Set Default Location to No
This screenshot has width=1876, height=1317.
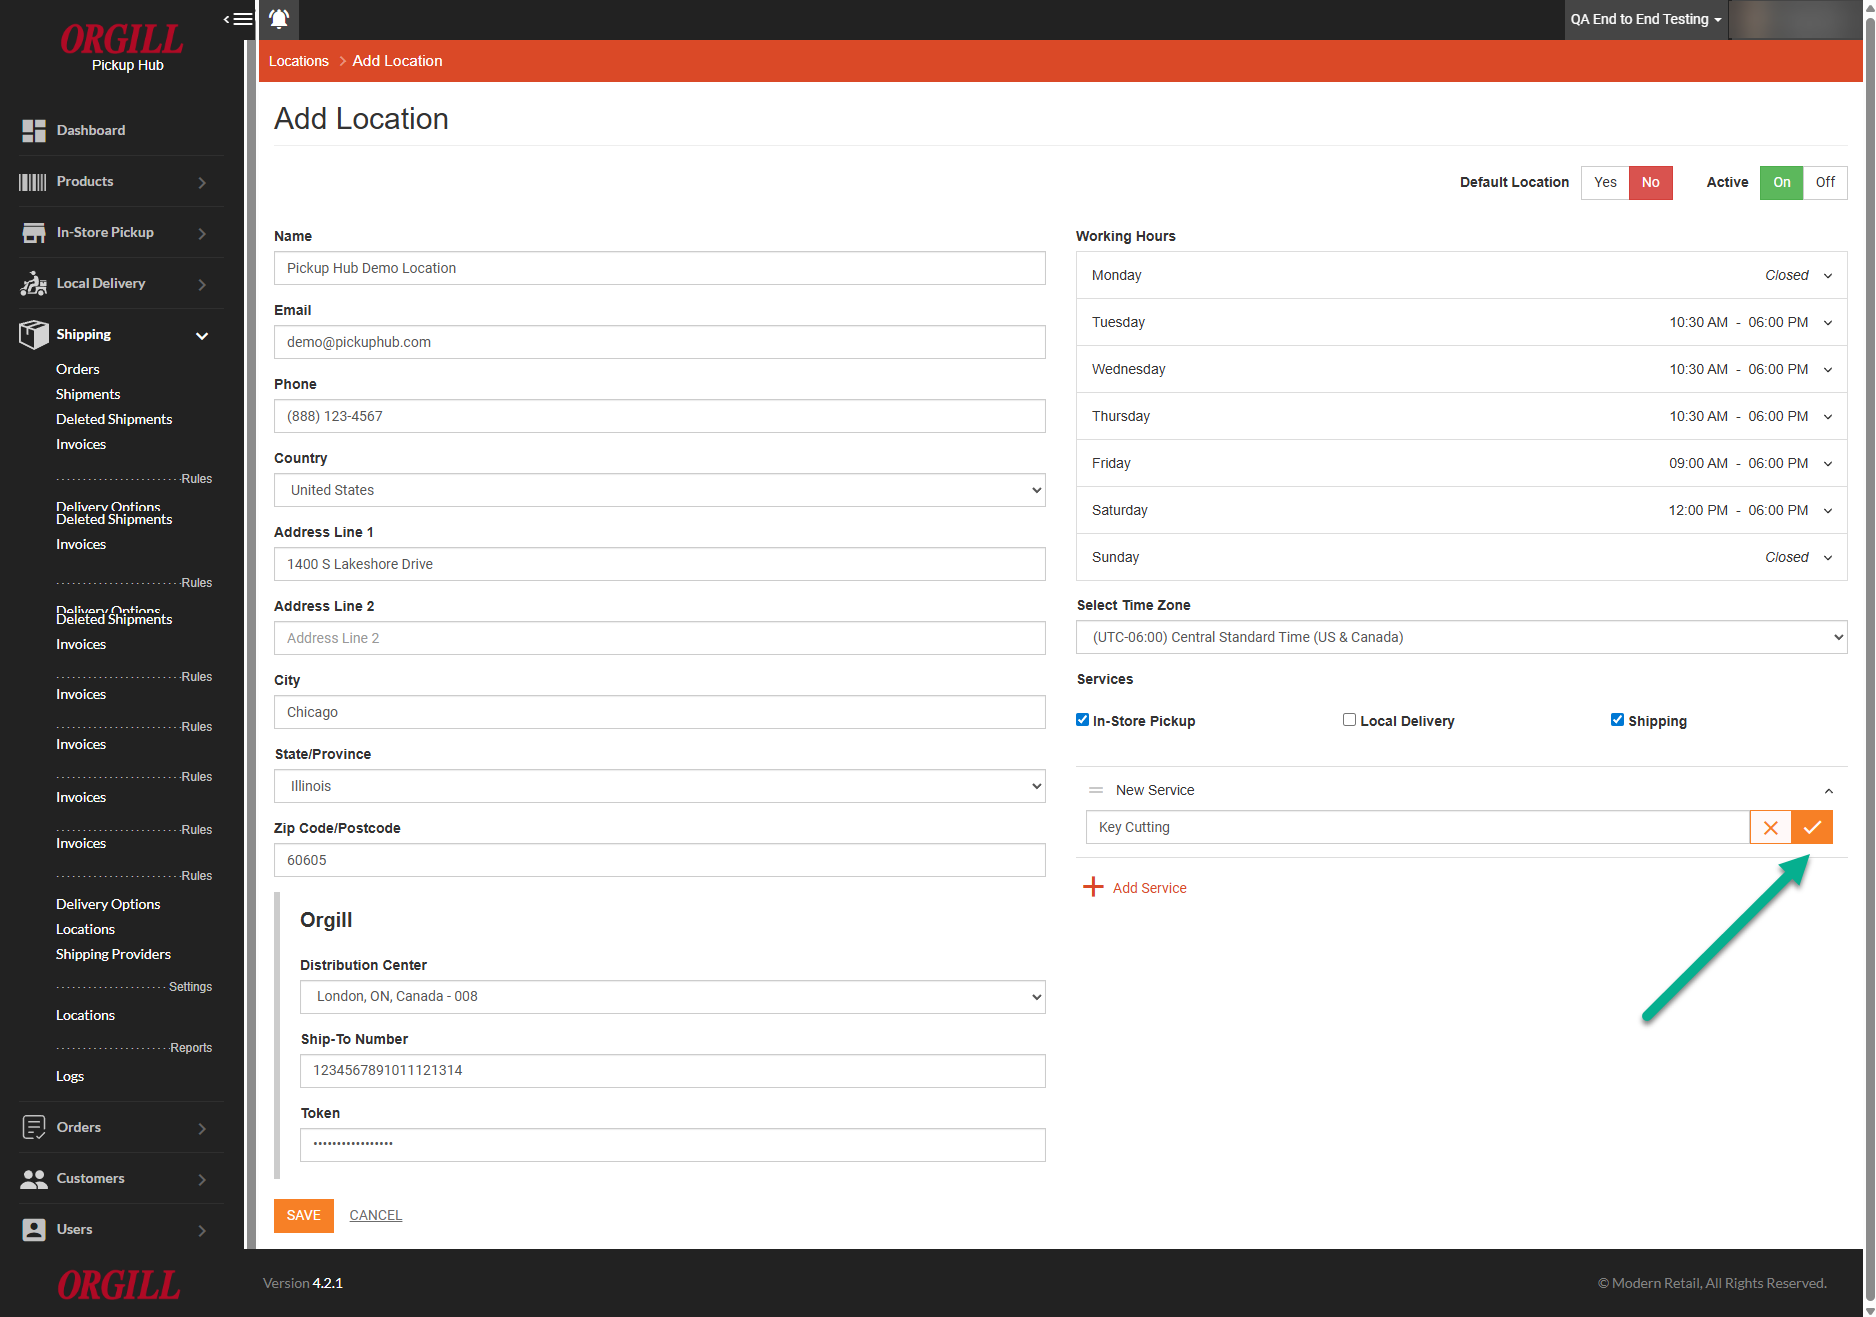click(x=1651, y=182)
